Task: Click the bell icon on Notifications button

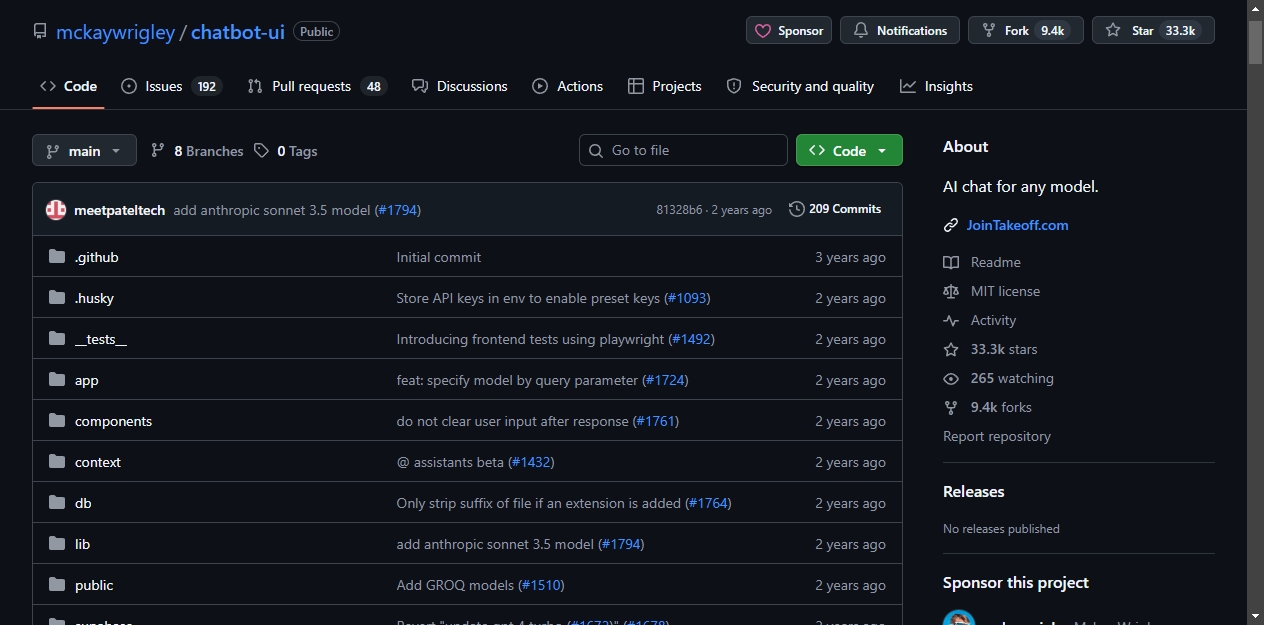Action: [x=861, y=30]
